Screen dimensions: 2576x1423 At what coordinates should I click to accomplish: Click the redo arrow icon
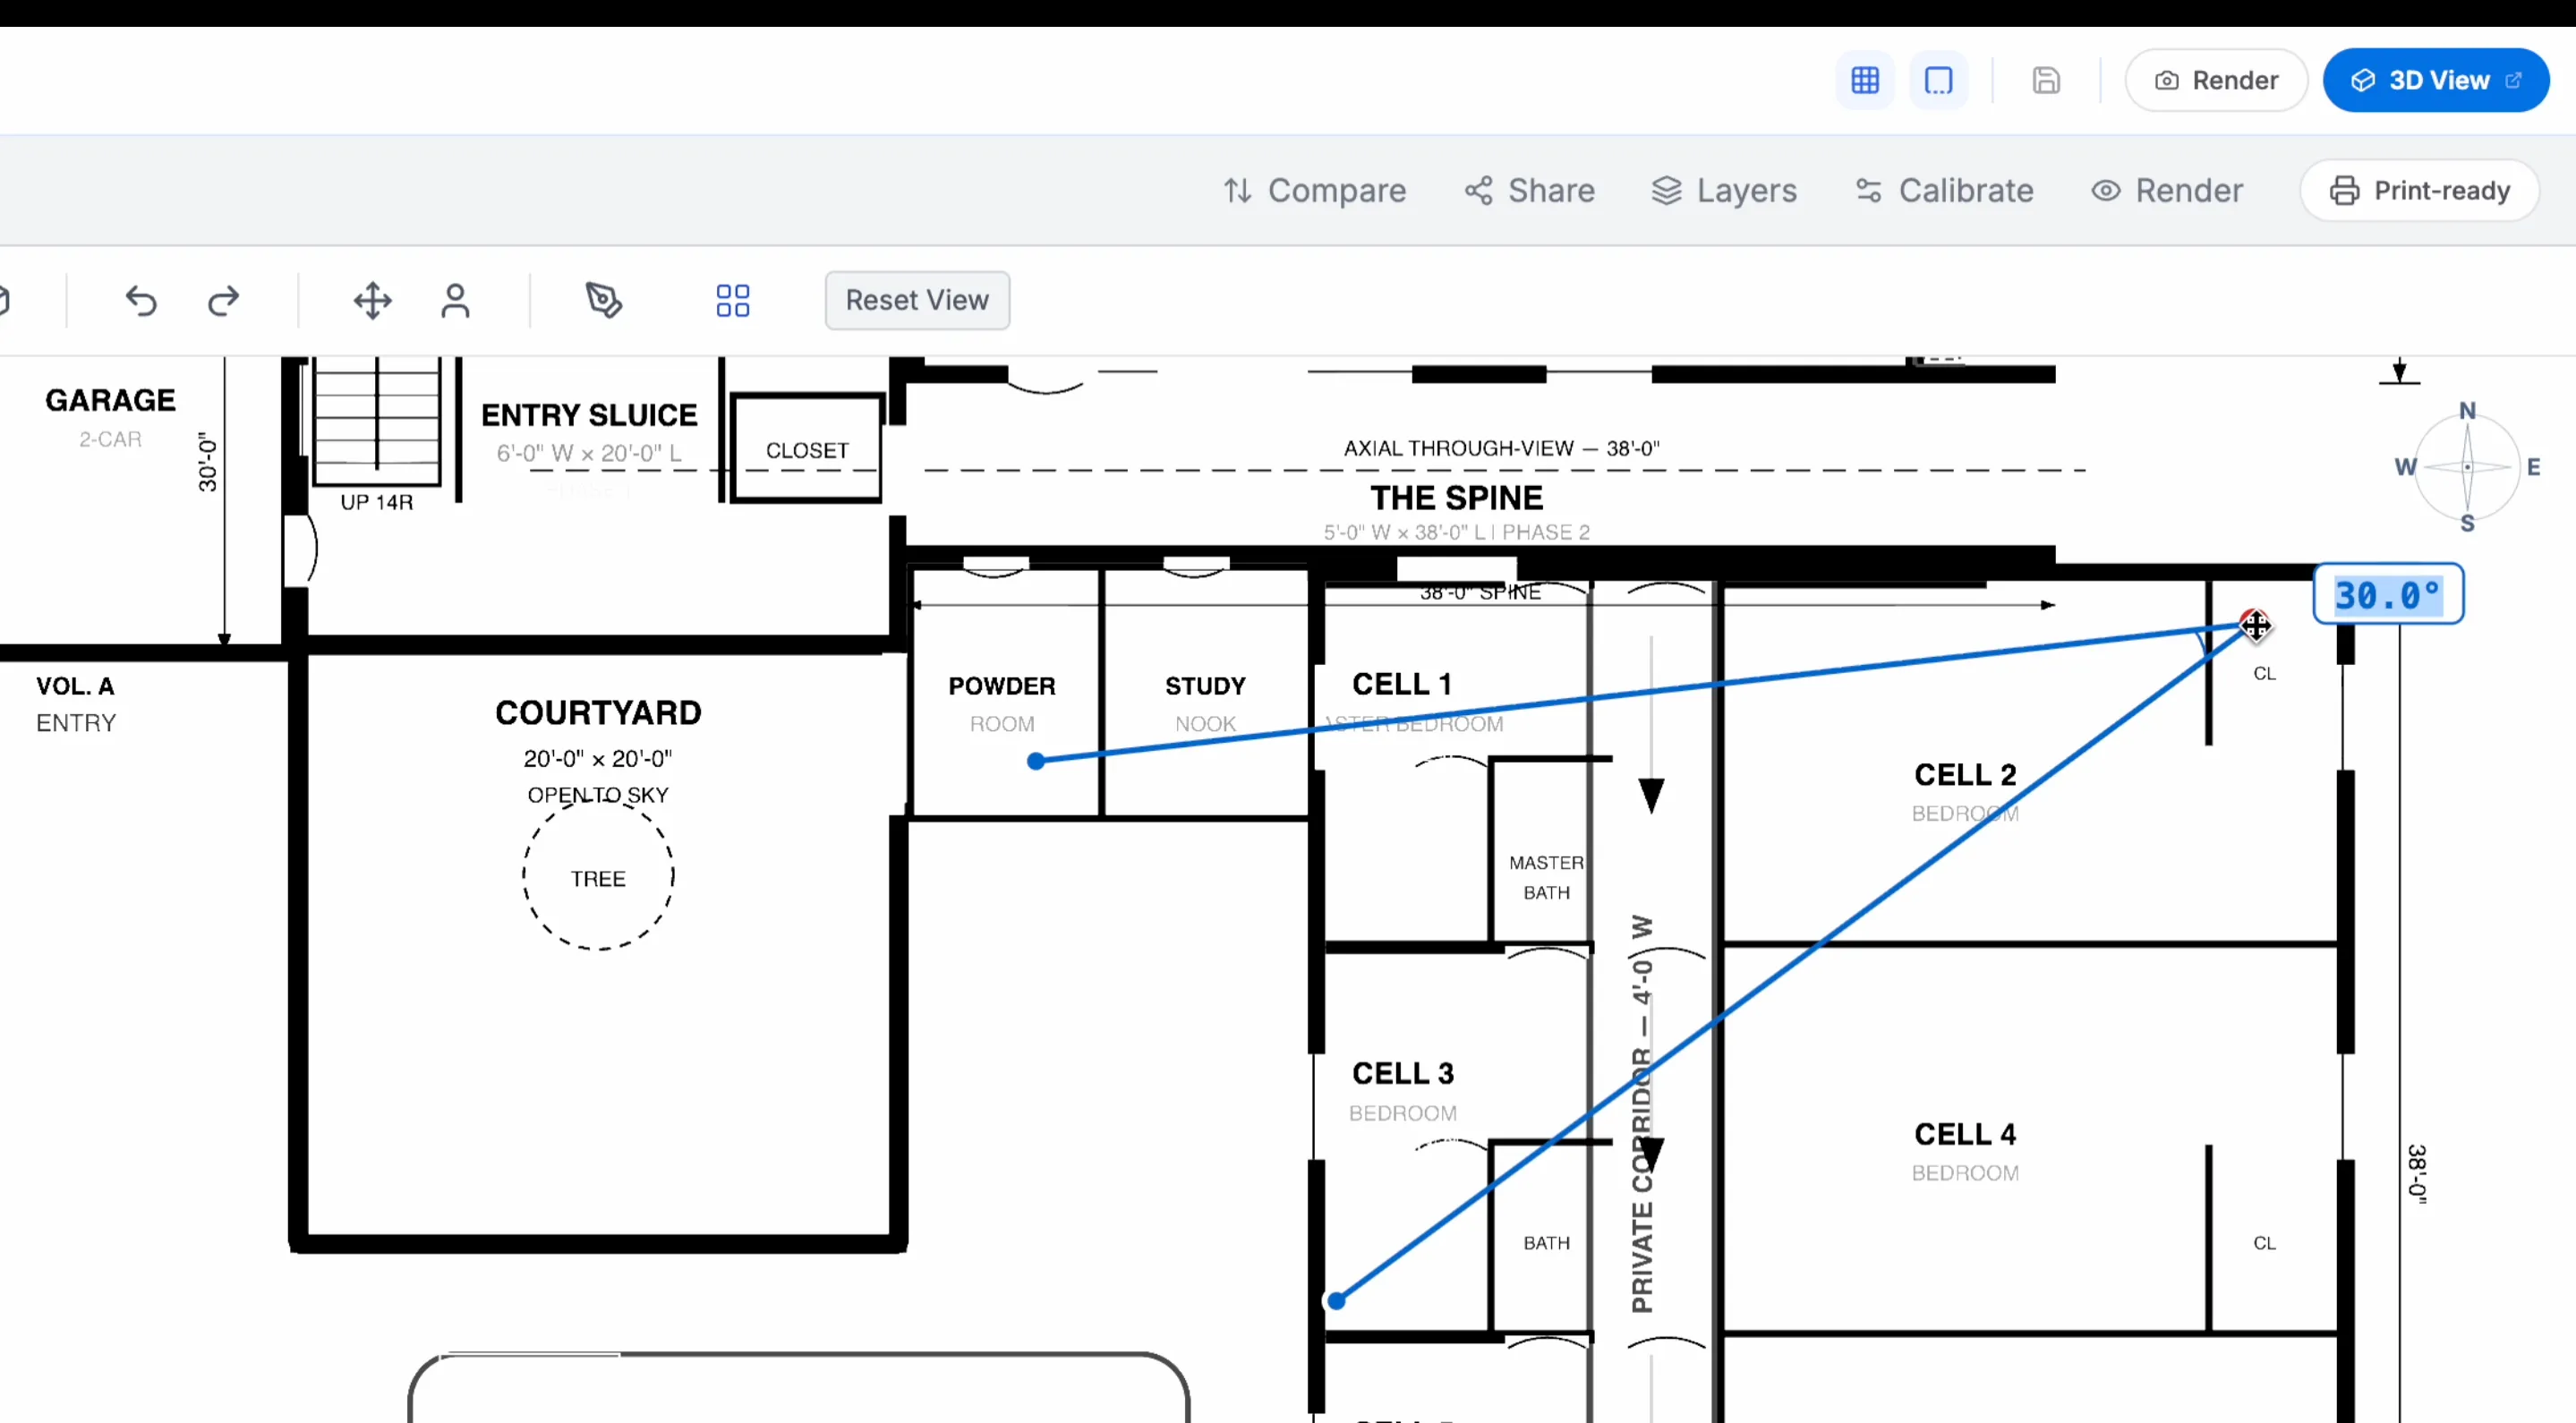(x=223, y=300)
